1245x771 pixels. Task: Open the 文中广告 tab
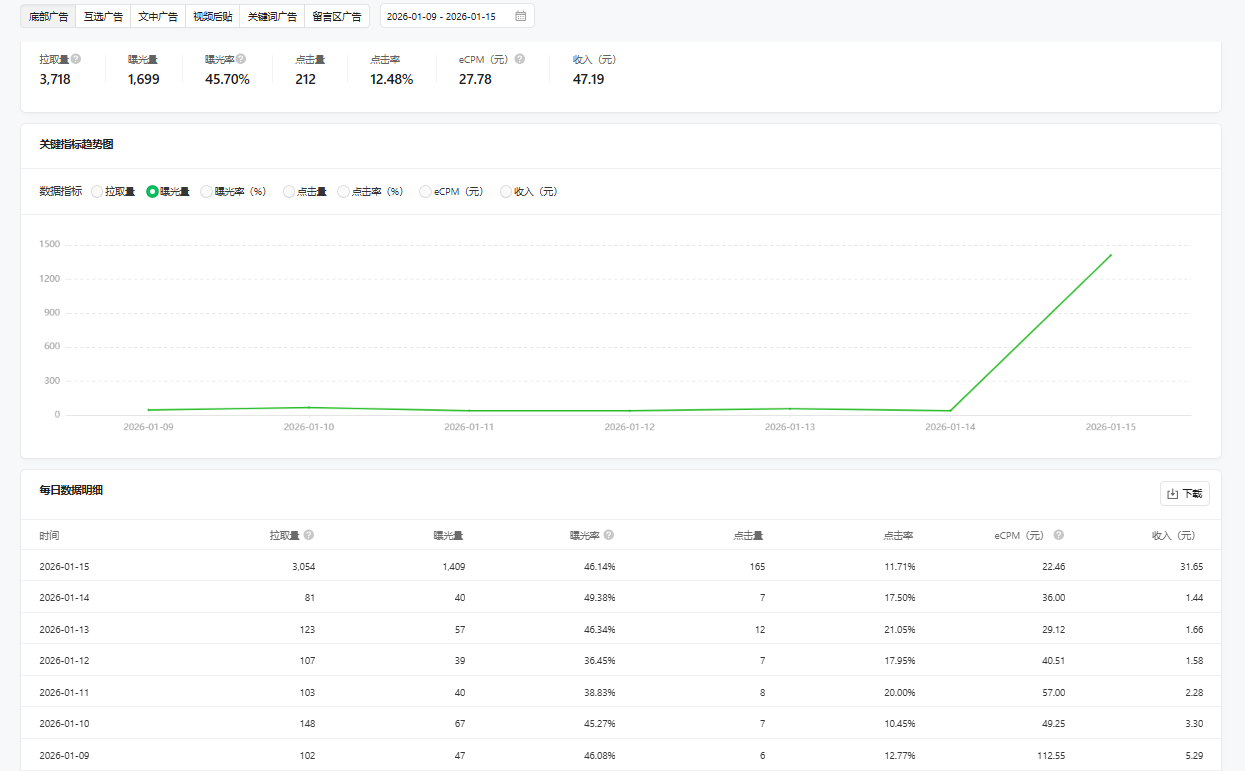pyautogui.click(x=158, y=16)
